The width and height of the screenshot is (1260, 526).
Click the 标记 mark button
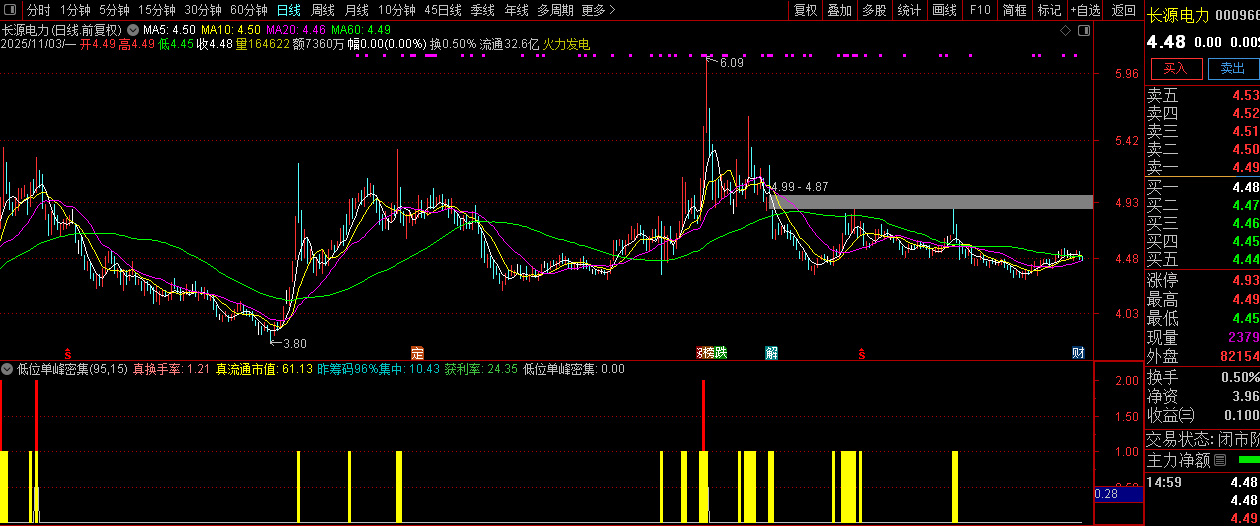1049,10
